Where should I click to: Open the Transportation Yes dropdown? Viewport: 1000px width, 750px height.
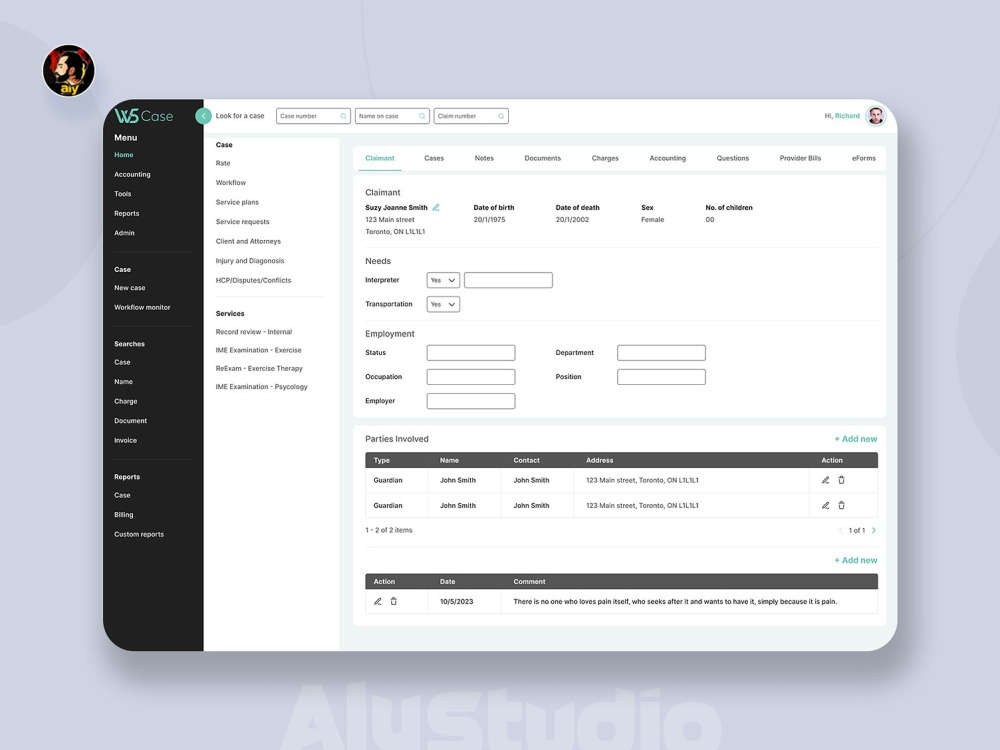pos(443,304)
